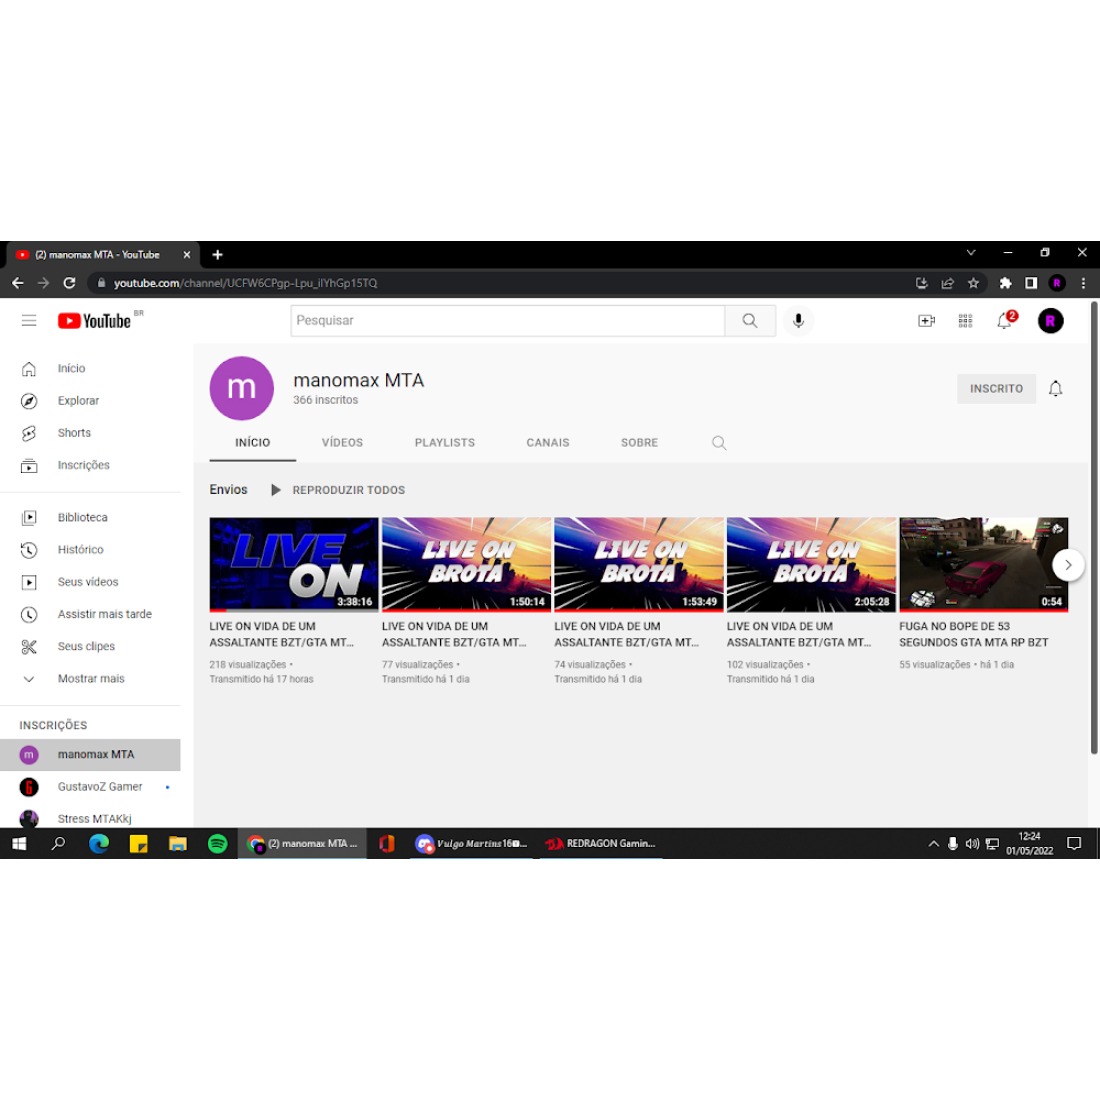Open Stress MTAKkj subscription in sidebar
Viewport: 1100px width, 1100px height.
click(90, 818)
